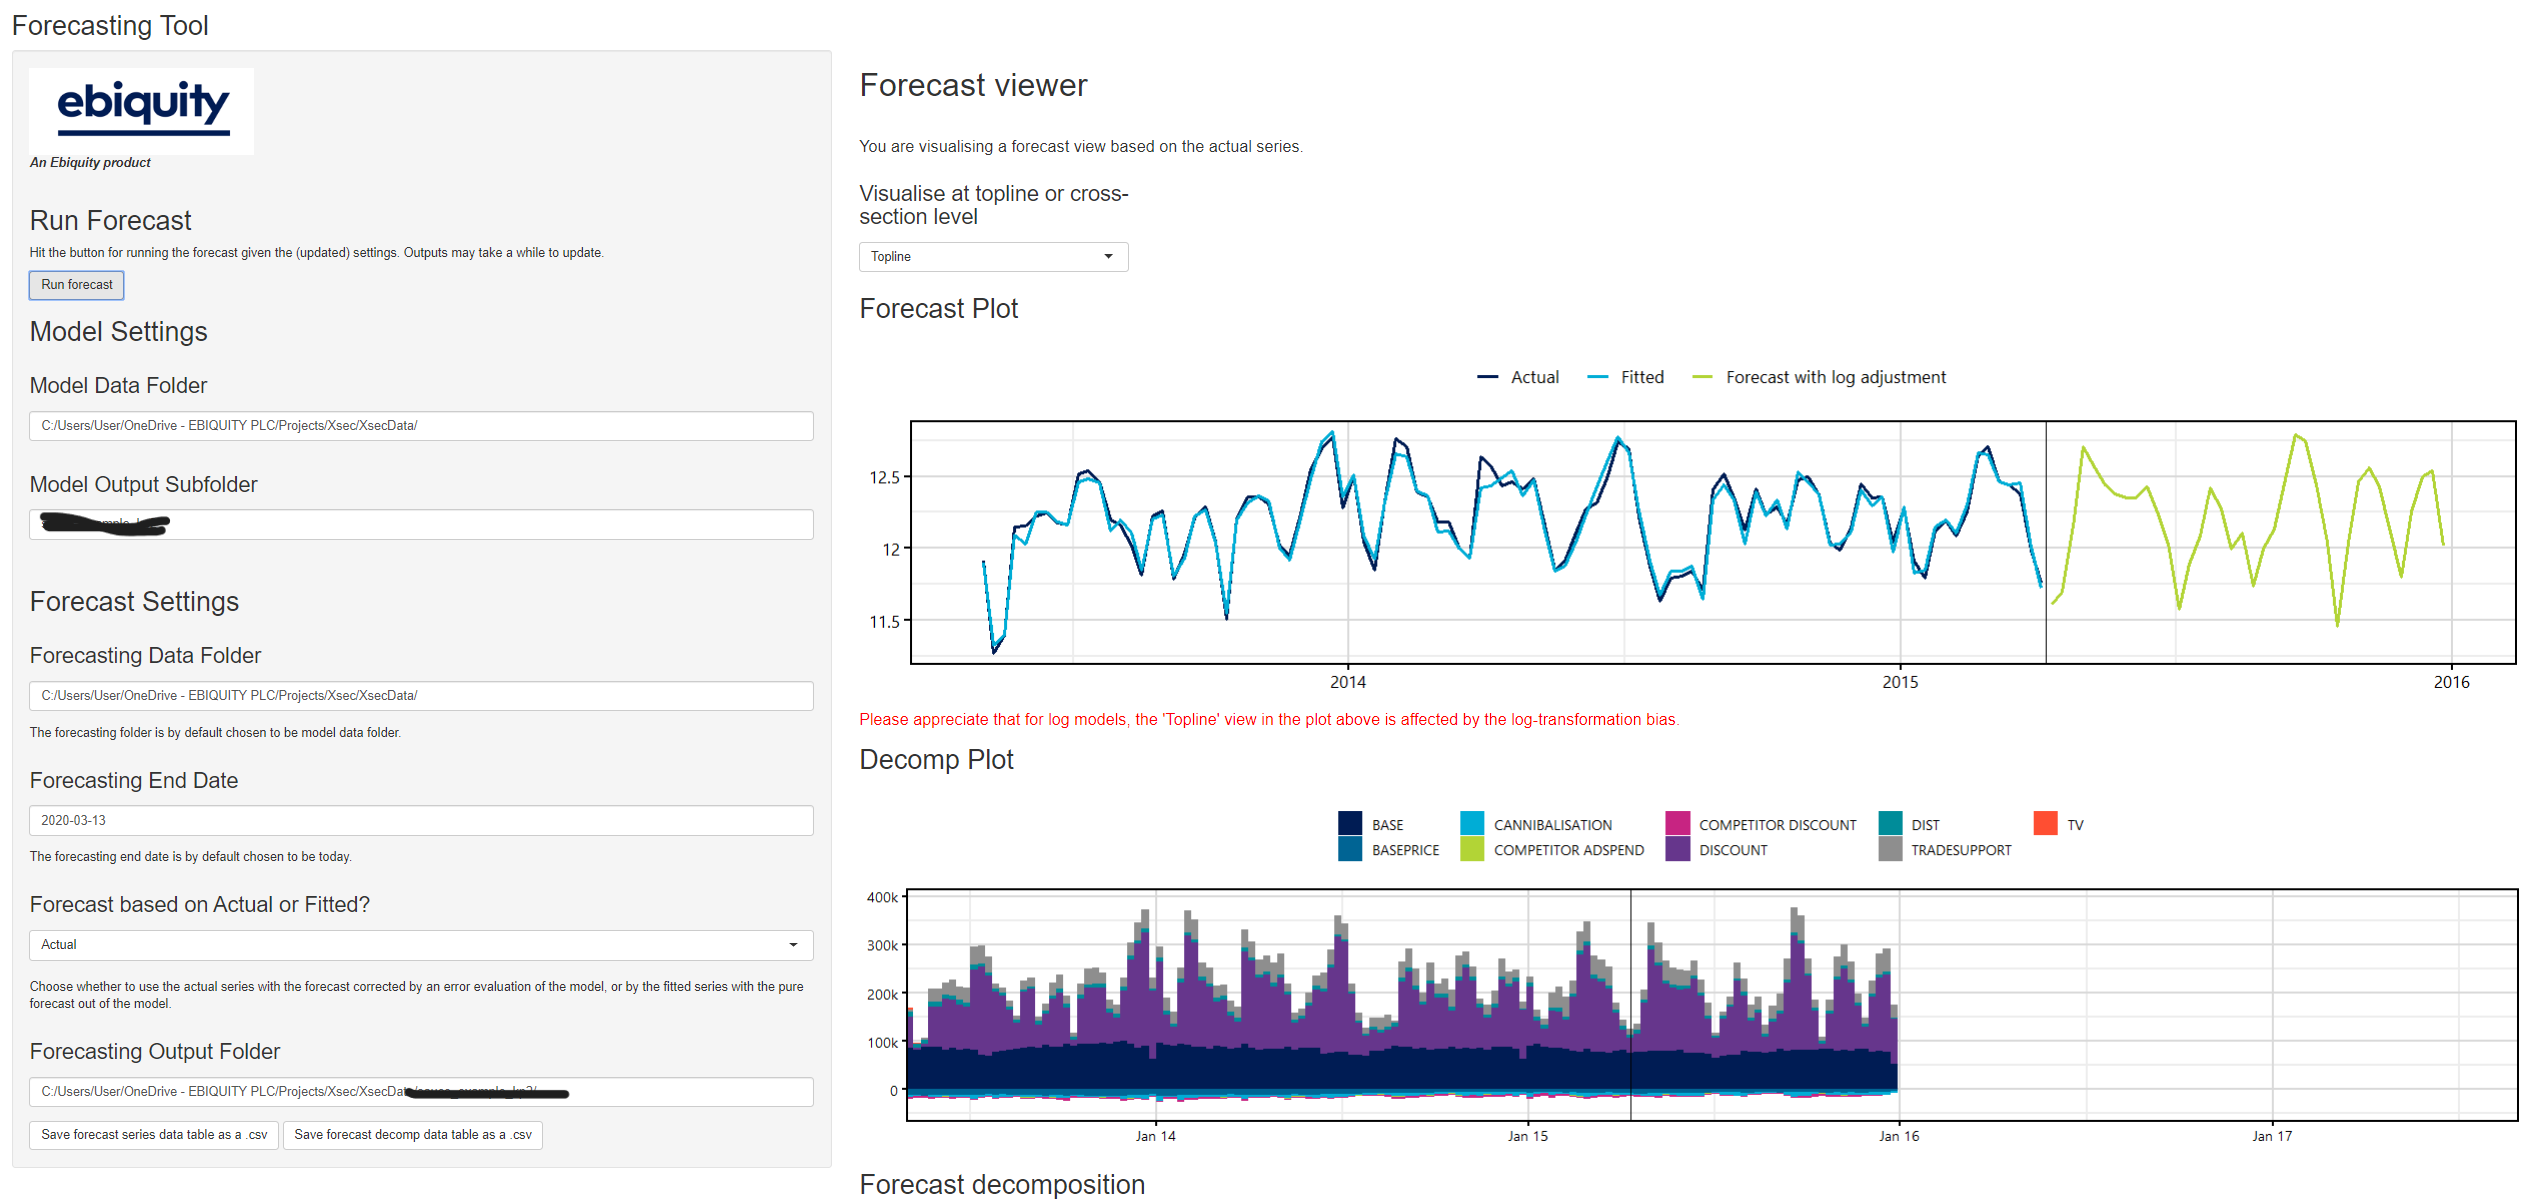The height and width of the screenshot is (1203, 2533).
Task: Expand the Topline level dropdown arrow
Action: click(x=1108, y=257)
